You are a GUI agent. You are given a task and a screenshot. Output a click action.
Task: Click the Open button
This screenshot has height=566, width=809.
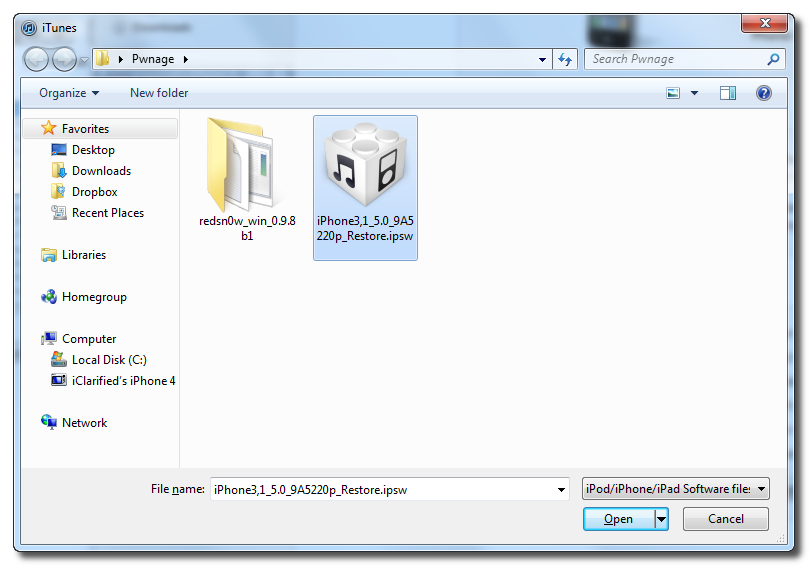coord(619,519)
